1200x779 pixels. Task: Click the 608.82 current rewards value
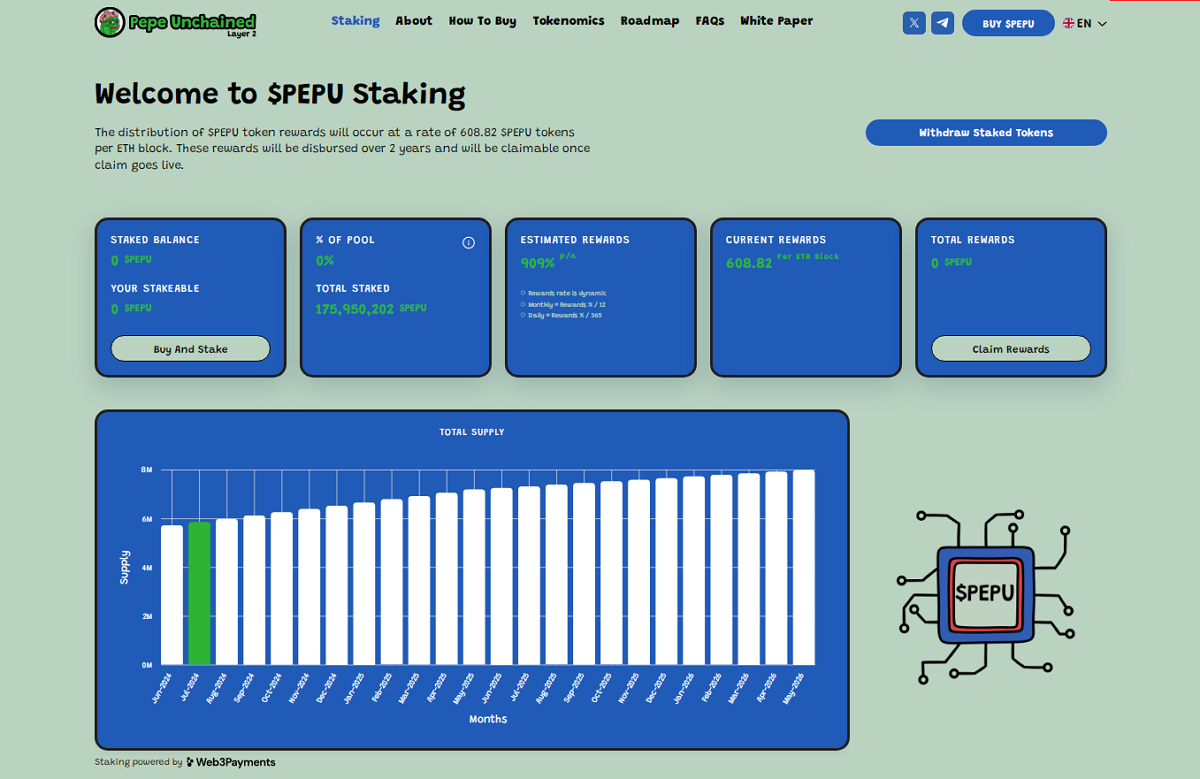749,263
